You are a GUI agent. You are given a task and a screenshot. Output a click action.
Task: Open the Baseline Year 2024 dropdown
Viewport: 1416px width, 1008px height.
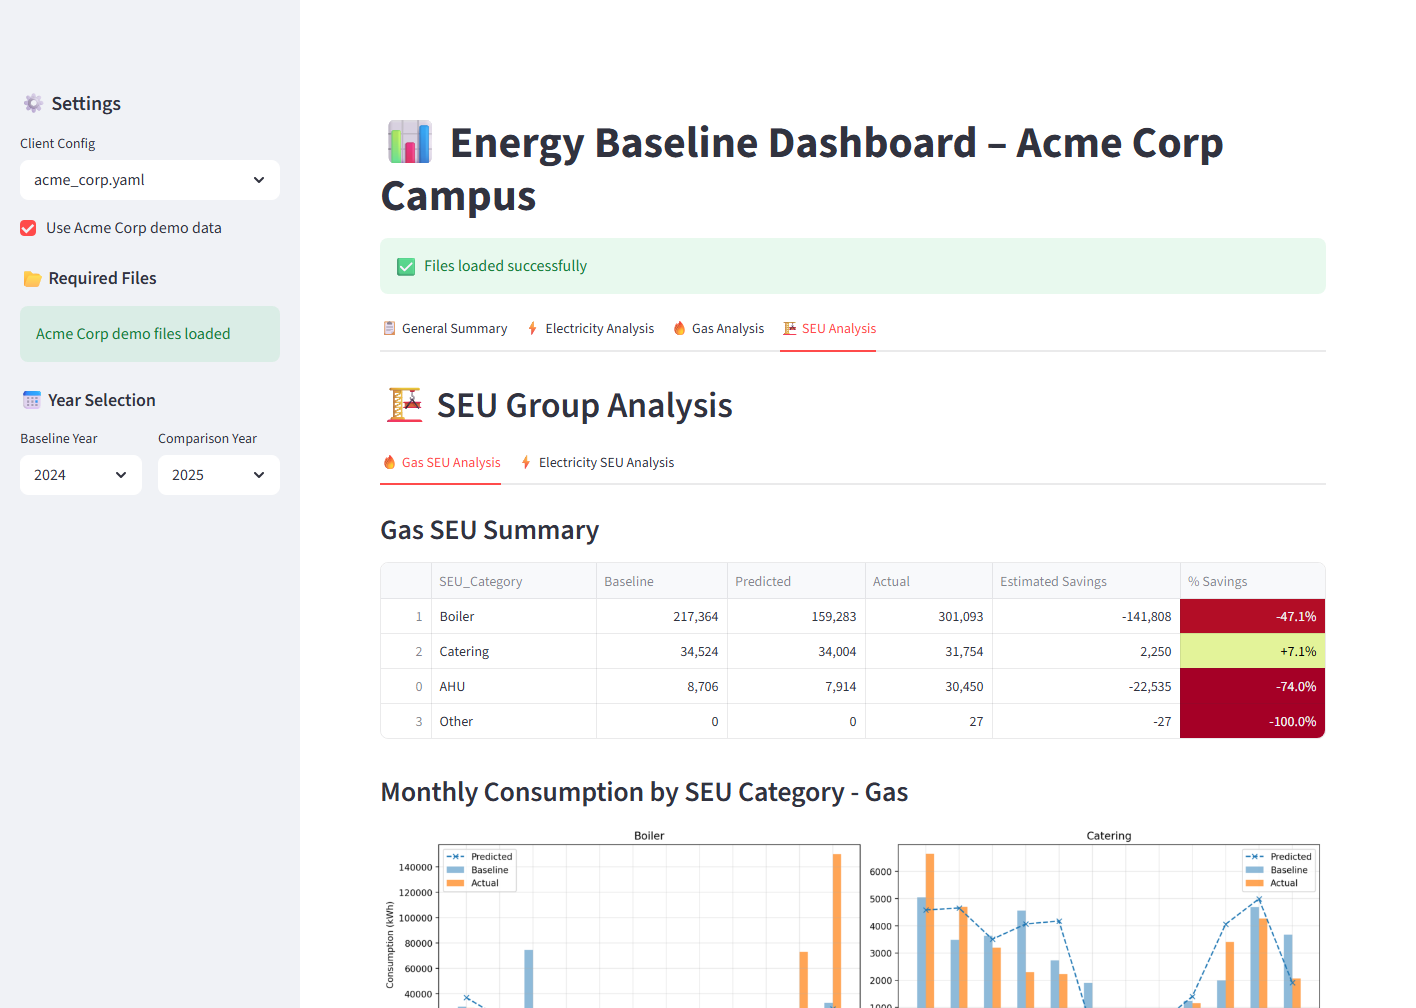[81, 475]
